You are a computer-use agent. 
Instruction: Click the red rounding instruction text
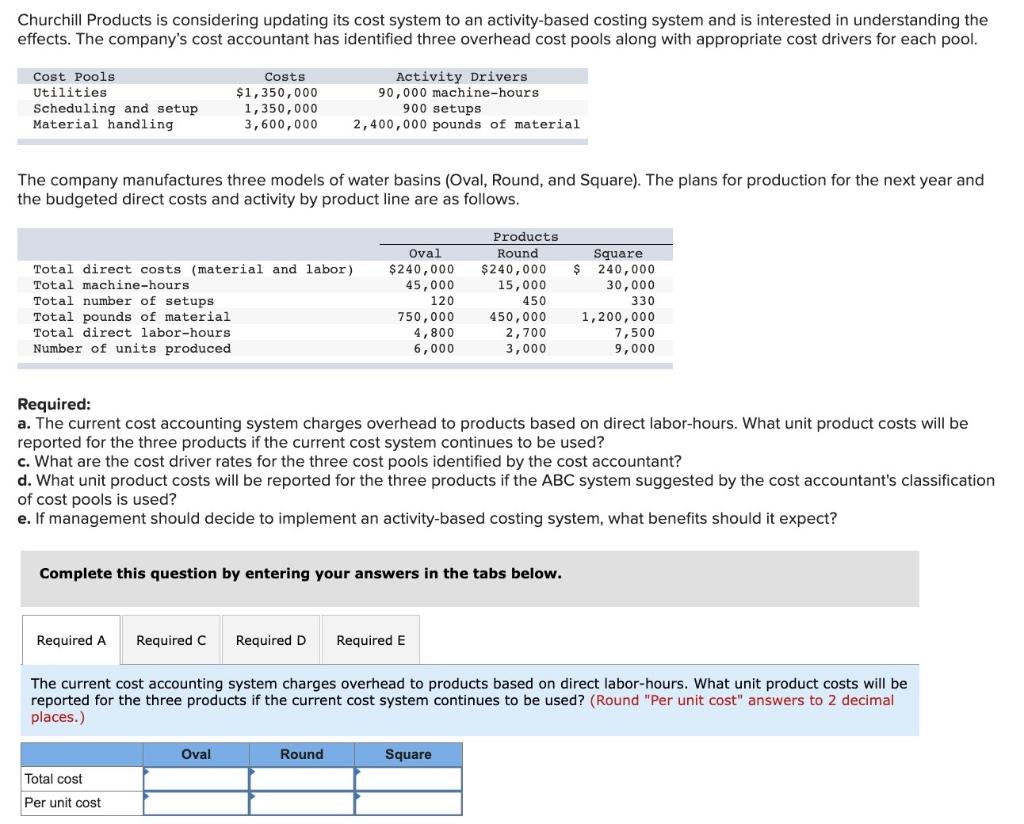coord(462,708)
